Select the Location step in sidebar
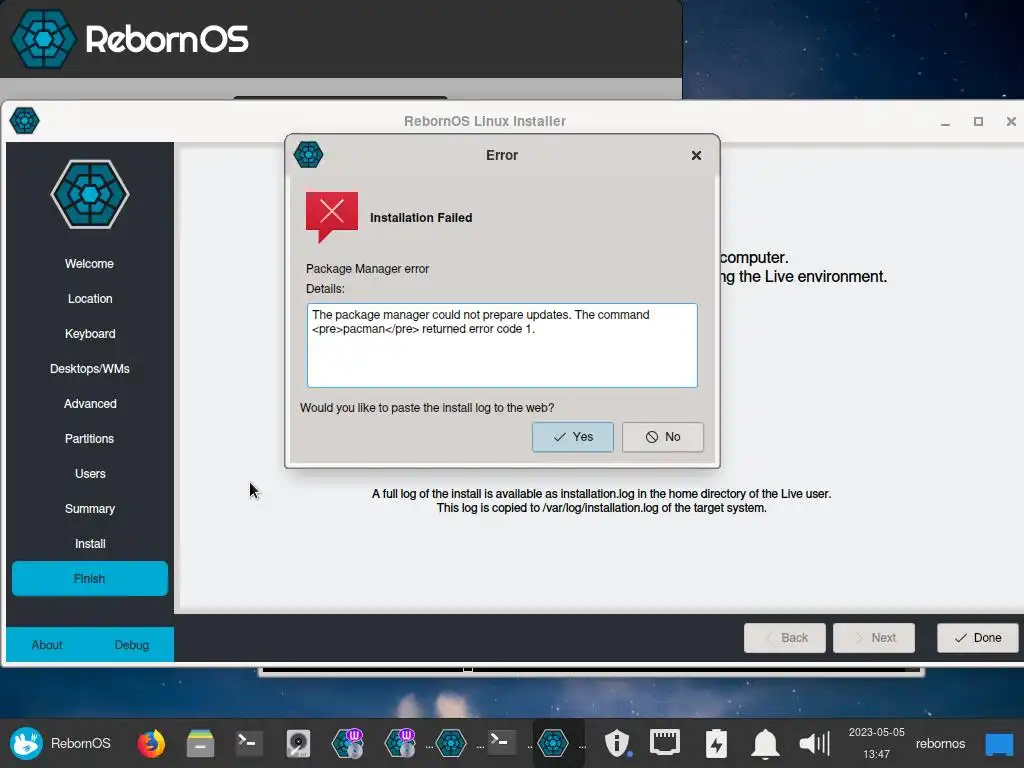Screen dimensions: 1024x768 point(89,298)
